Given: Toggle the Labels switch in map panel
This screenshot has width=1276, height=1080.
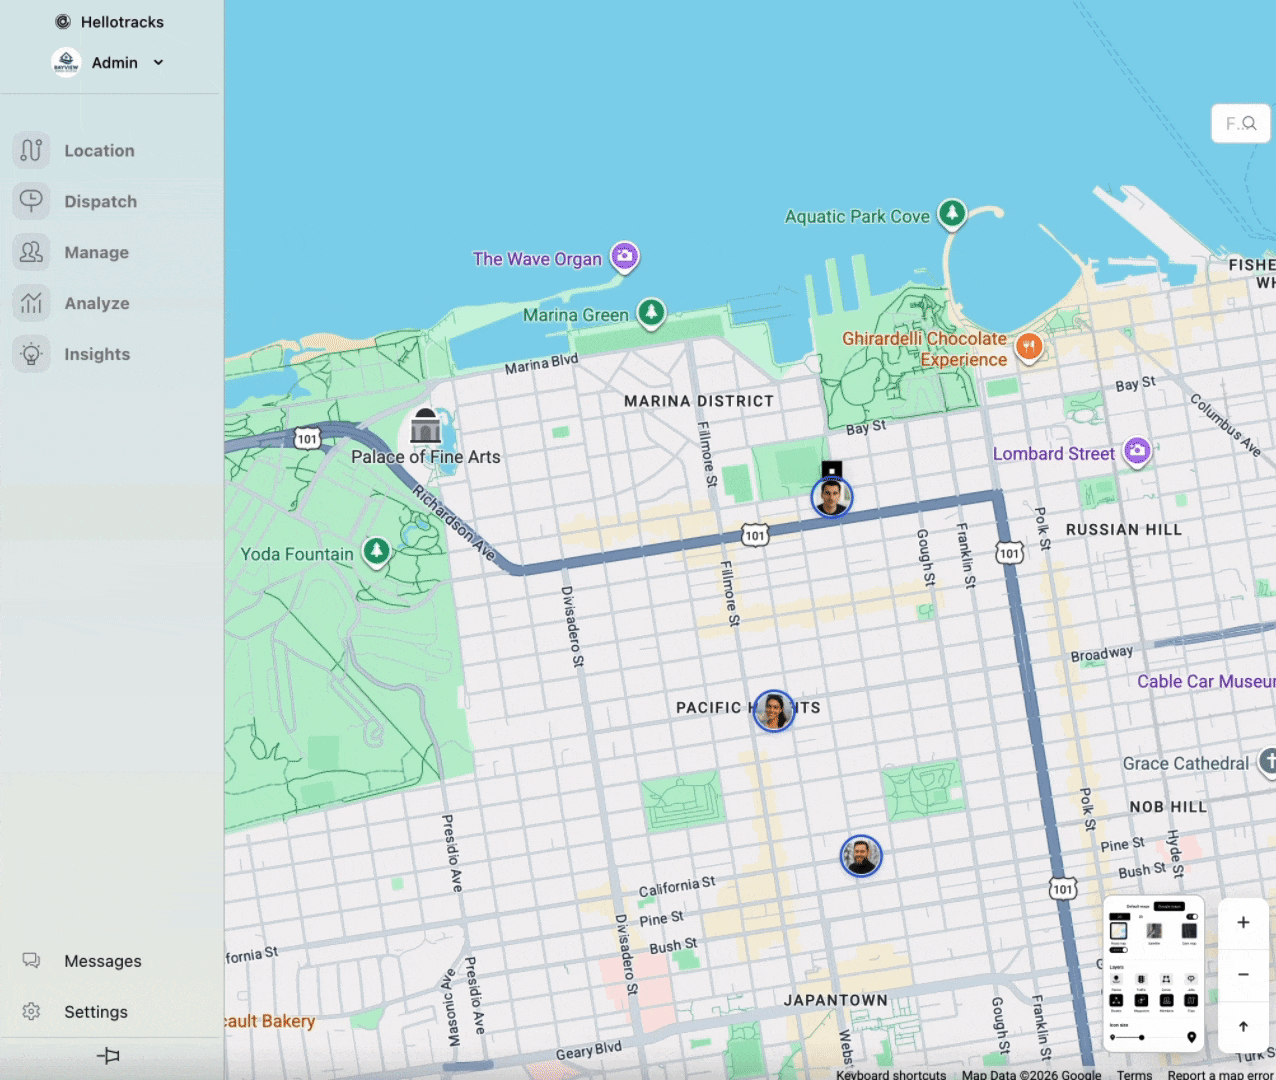Looking at the screenshot, I should click(1119, 950).
